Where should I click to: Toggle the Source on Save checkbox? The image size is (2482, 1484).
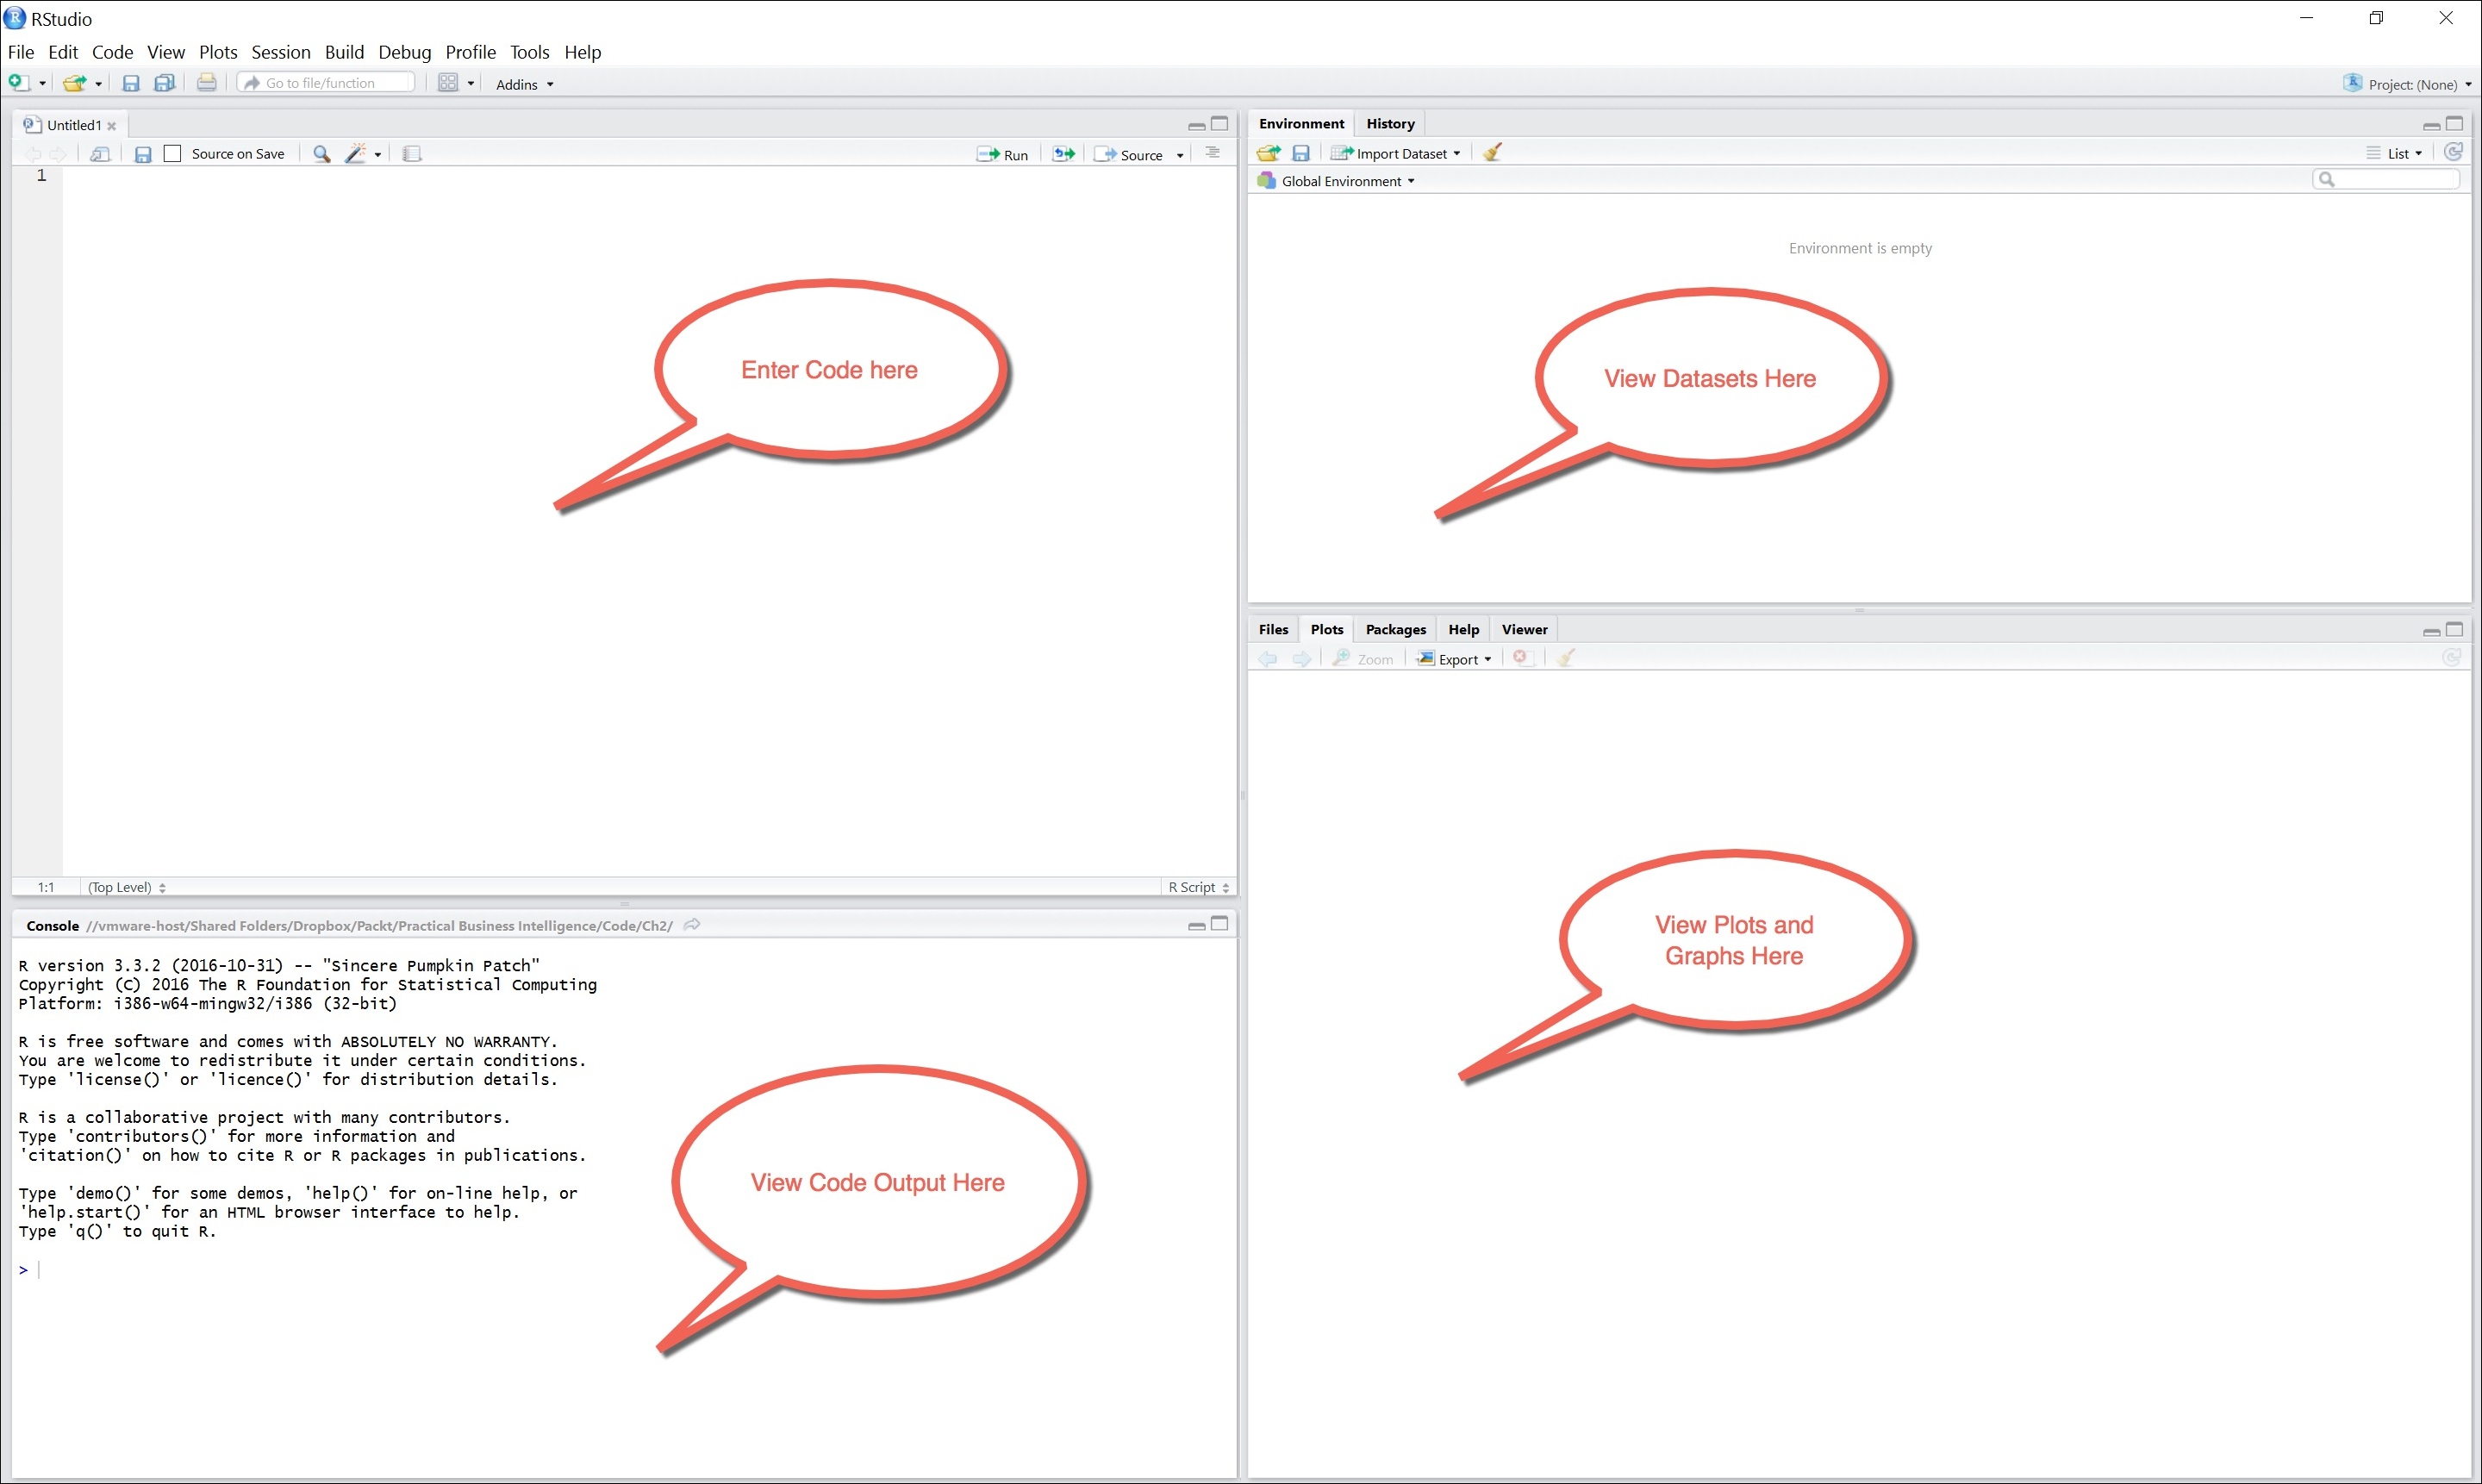[x=173, y=153]
